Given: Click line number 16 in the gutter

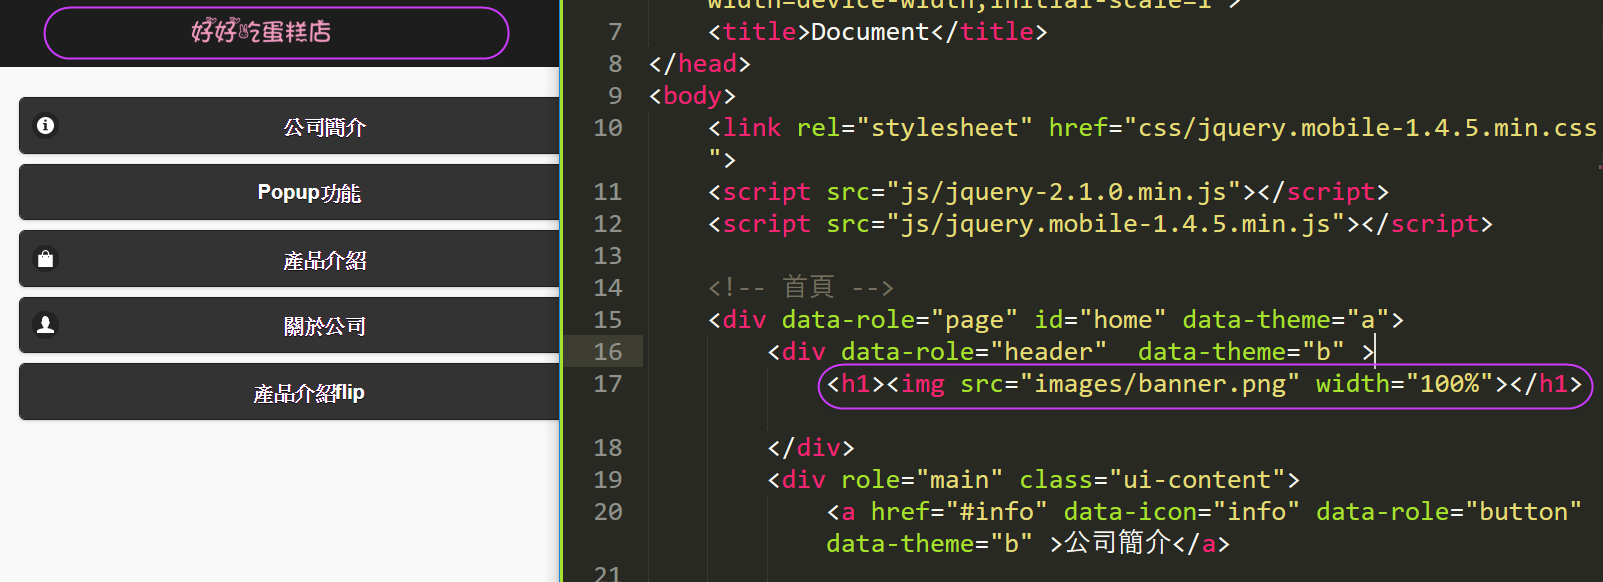Looking at the screenshot, I should click(x=608, y=352).
